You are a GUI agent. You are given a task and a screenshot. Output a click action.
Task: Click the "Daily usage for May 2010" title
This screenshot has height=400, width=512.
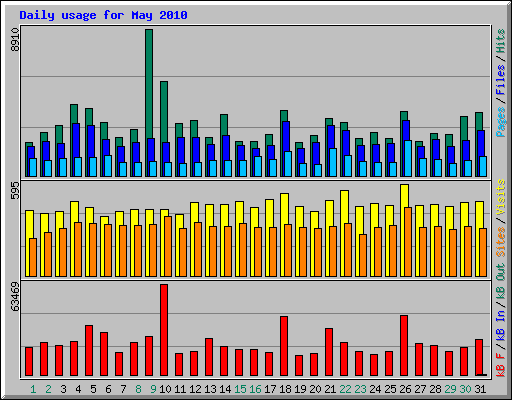[103, 15]
